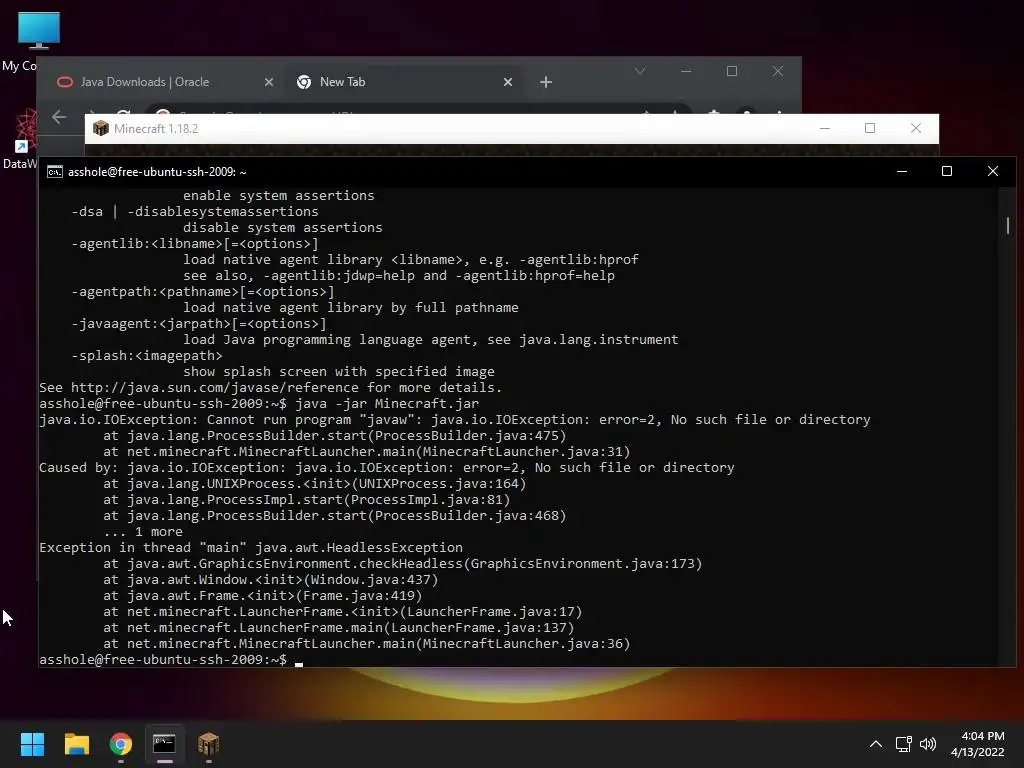Maximize the Chrome window
The image size is (1024, 768).
tap(731, 71)
